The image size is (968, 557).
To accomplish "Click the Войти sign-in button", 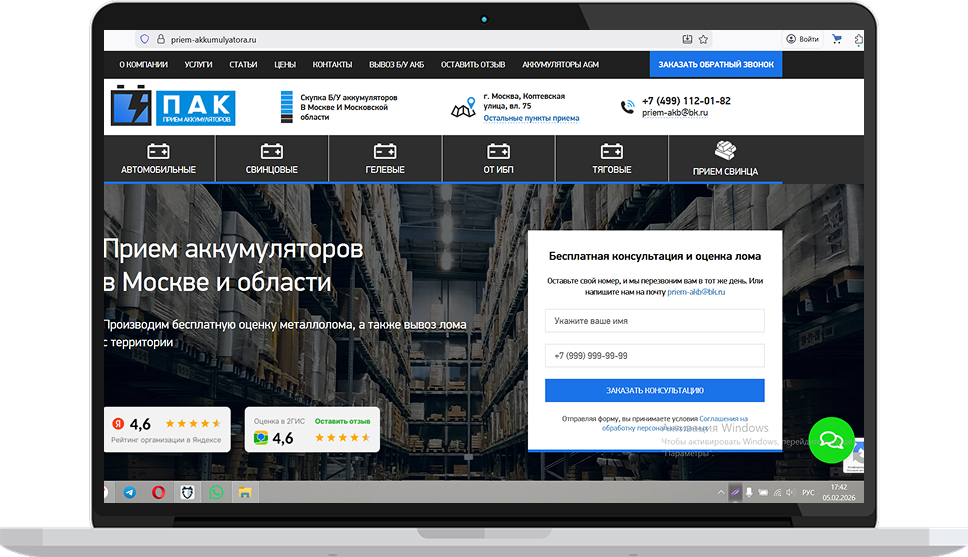I will 803,39.
